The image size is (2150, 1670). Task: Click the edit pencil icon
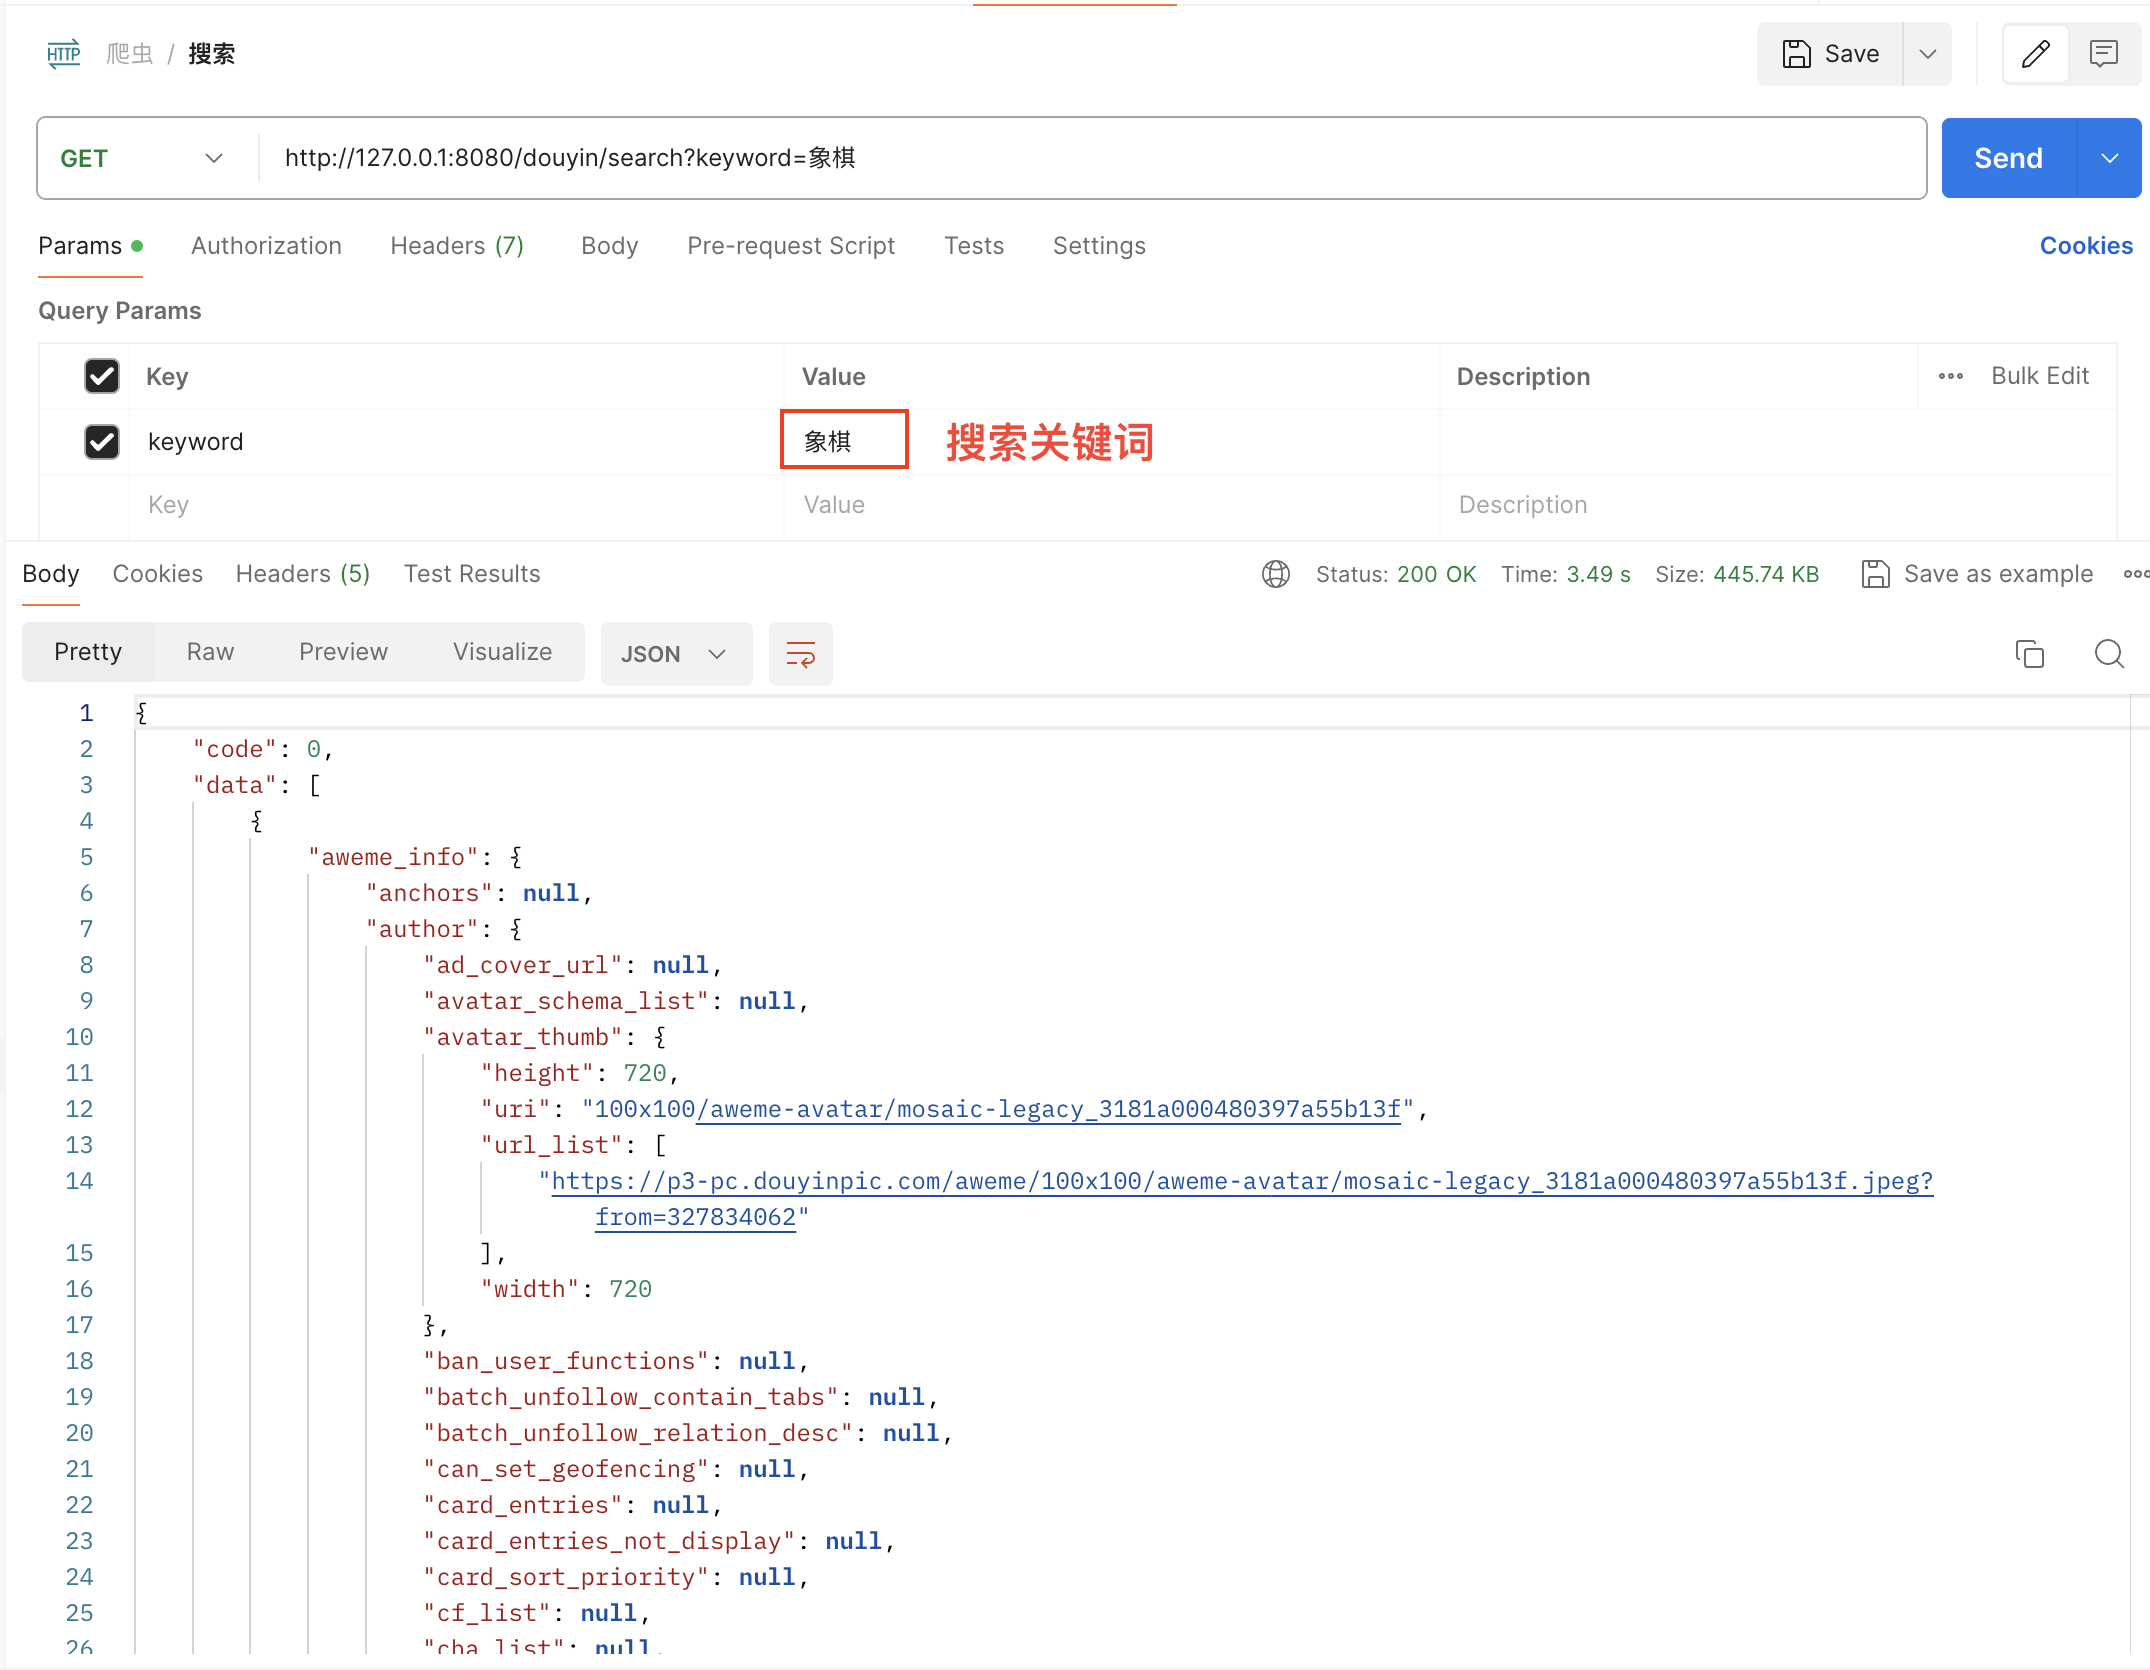[x=2037, y=54]
